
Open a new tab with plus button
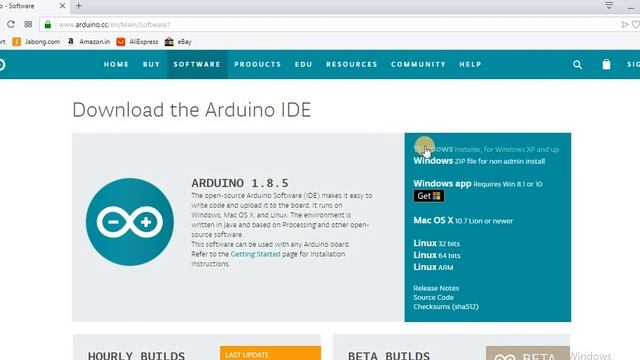point(79,6)
